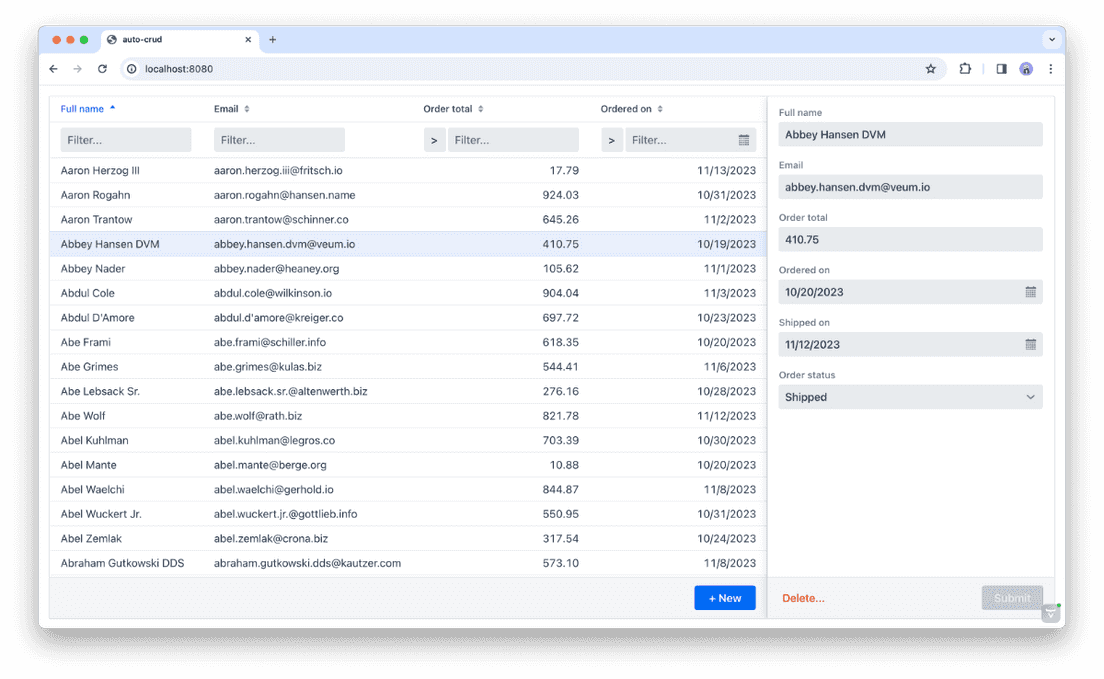Open the Order status dropdown showing Shipped

pos(910,397)
